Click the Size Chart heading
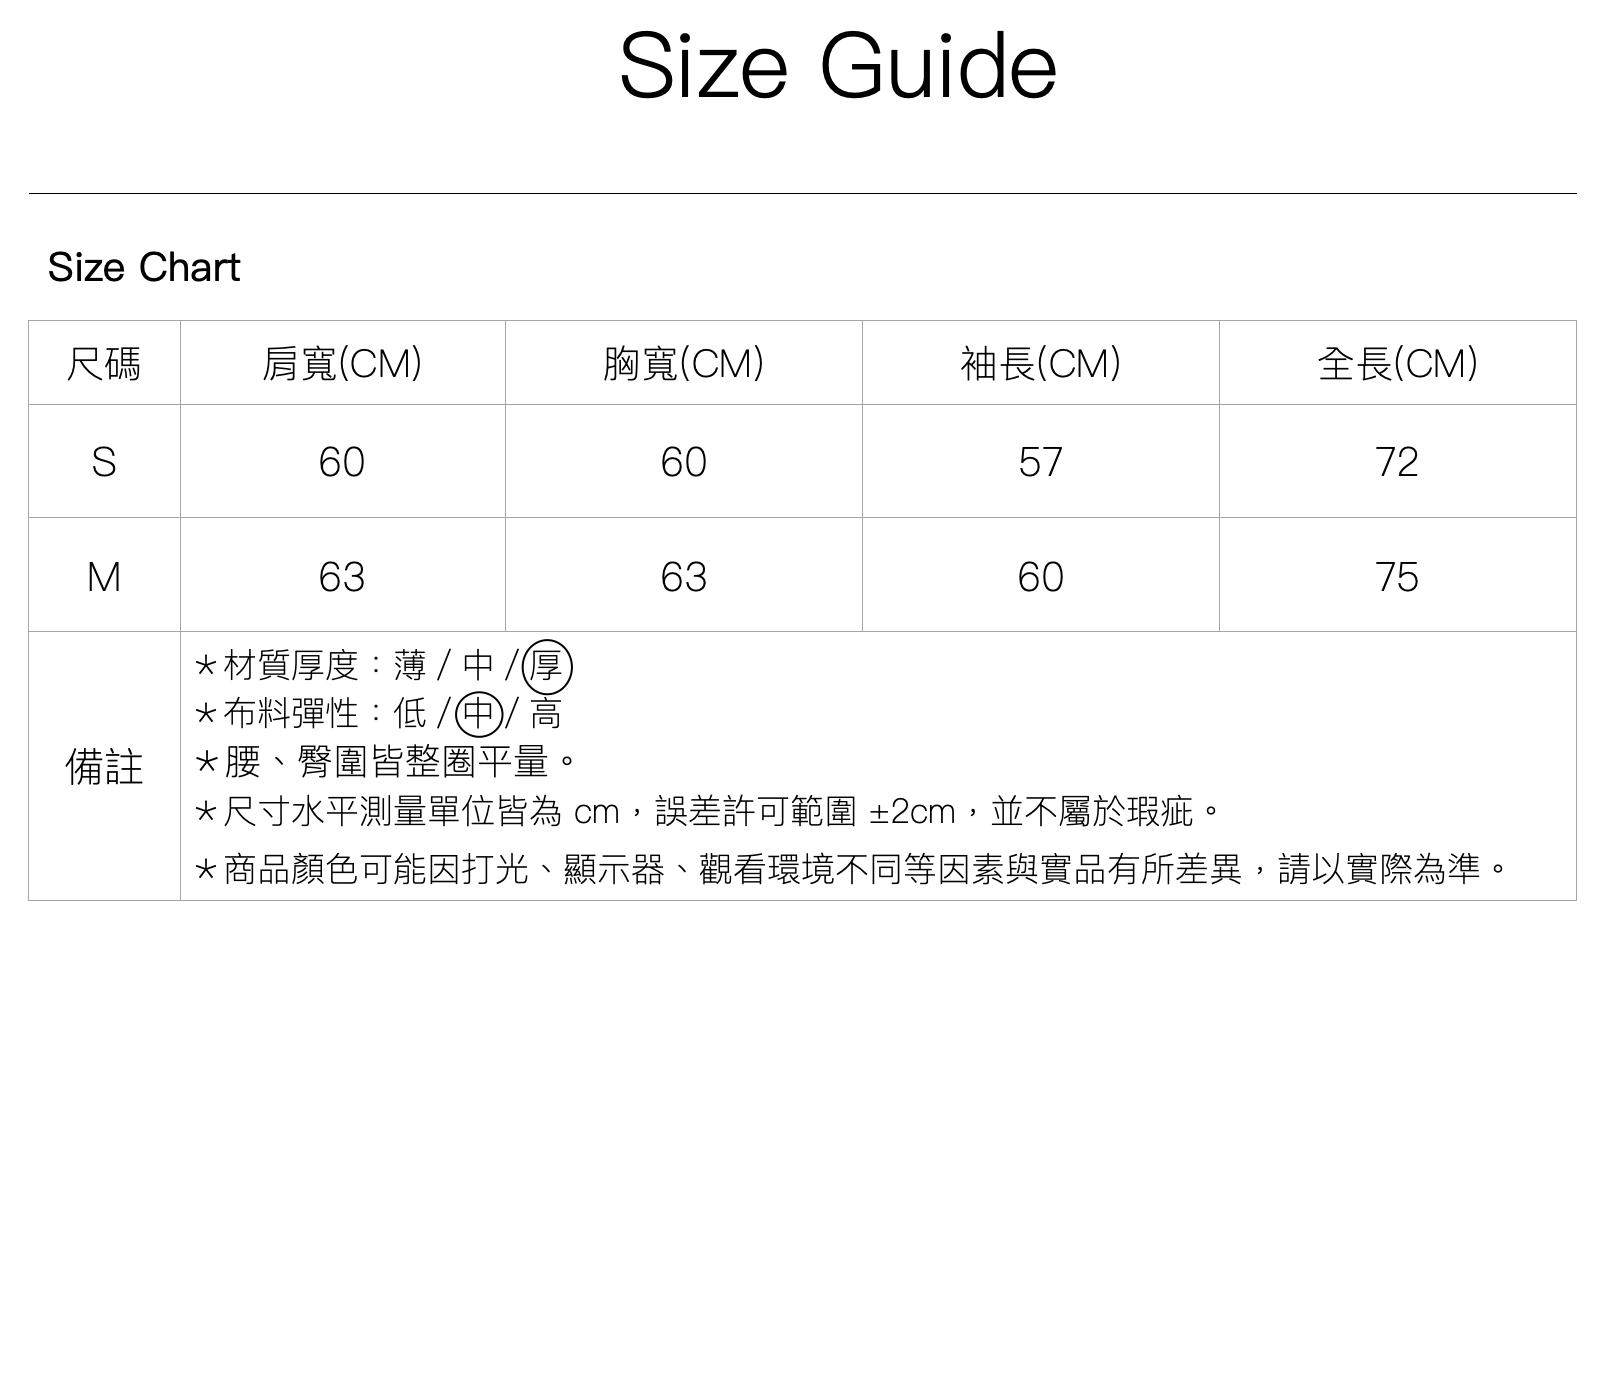The height and width of the screenshot is (1400, 1606). (x=144, y=268)
